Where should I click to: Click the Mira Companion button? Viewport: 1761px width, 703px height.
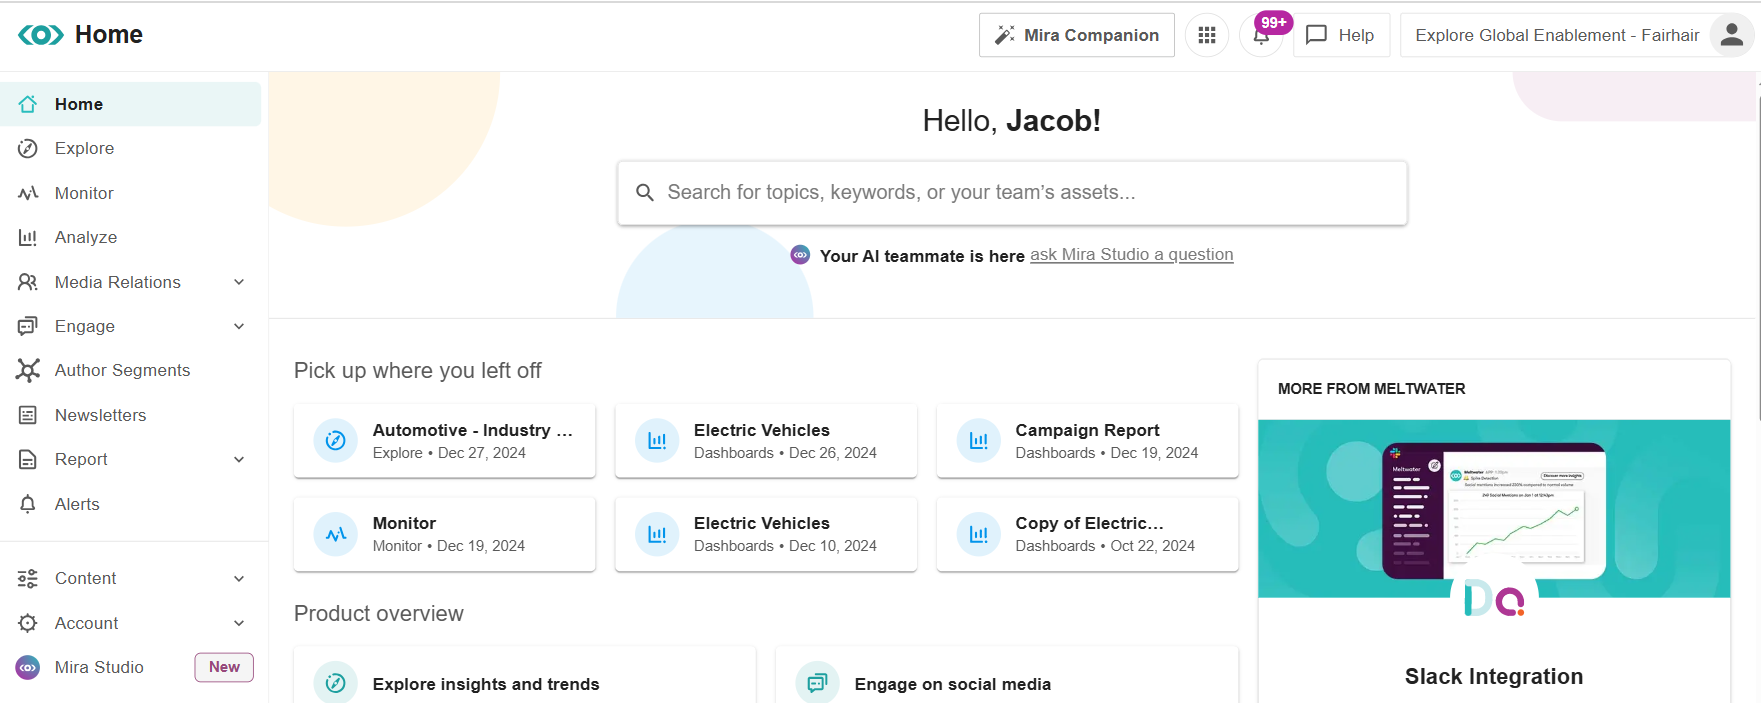1077,35
